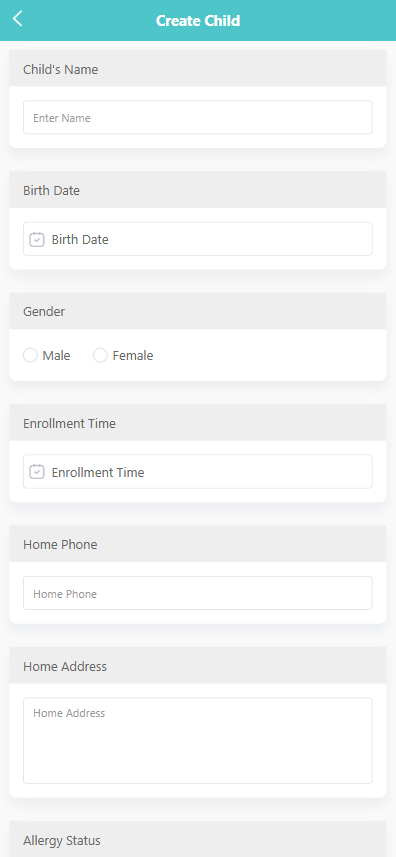Click the Allergy Status section header
This screenshot has width=396, height=857.
[x=198, y=840]
